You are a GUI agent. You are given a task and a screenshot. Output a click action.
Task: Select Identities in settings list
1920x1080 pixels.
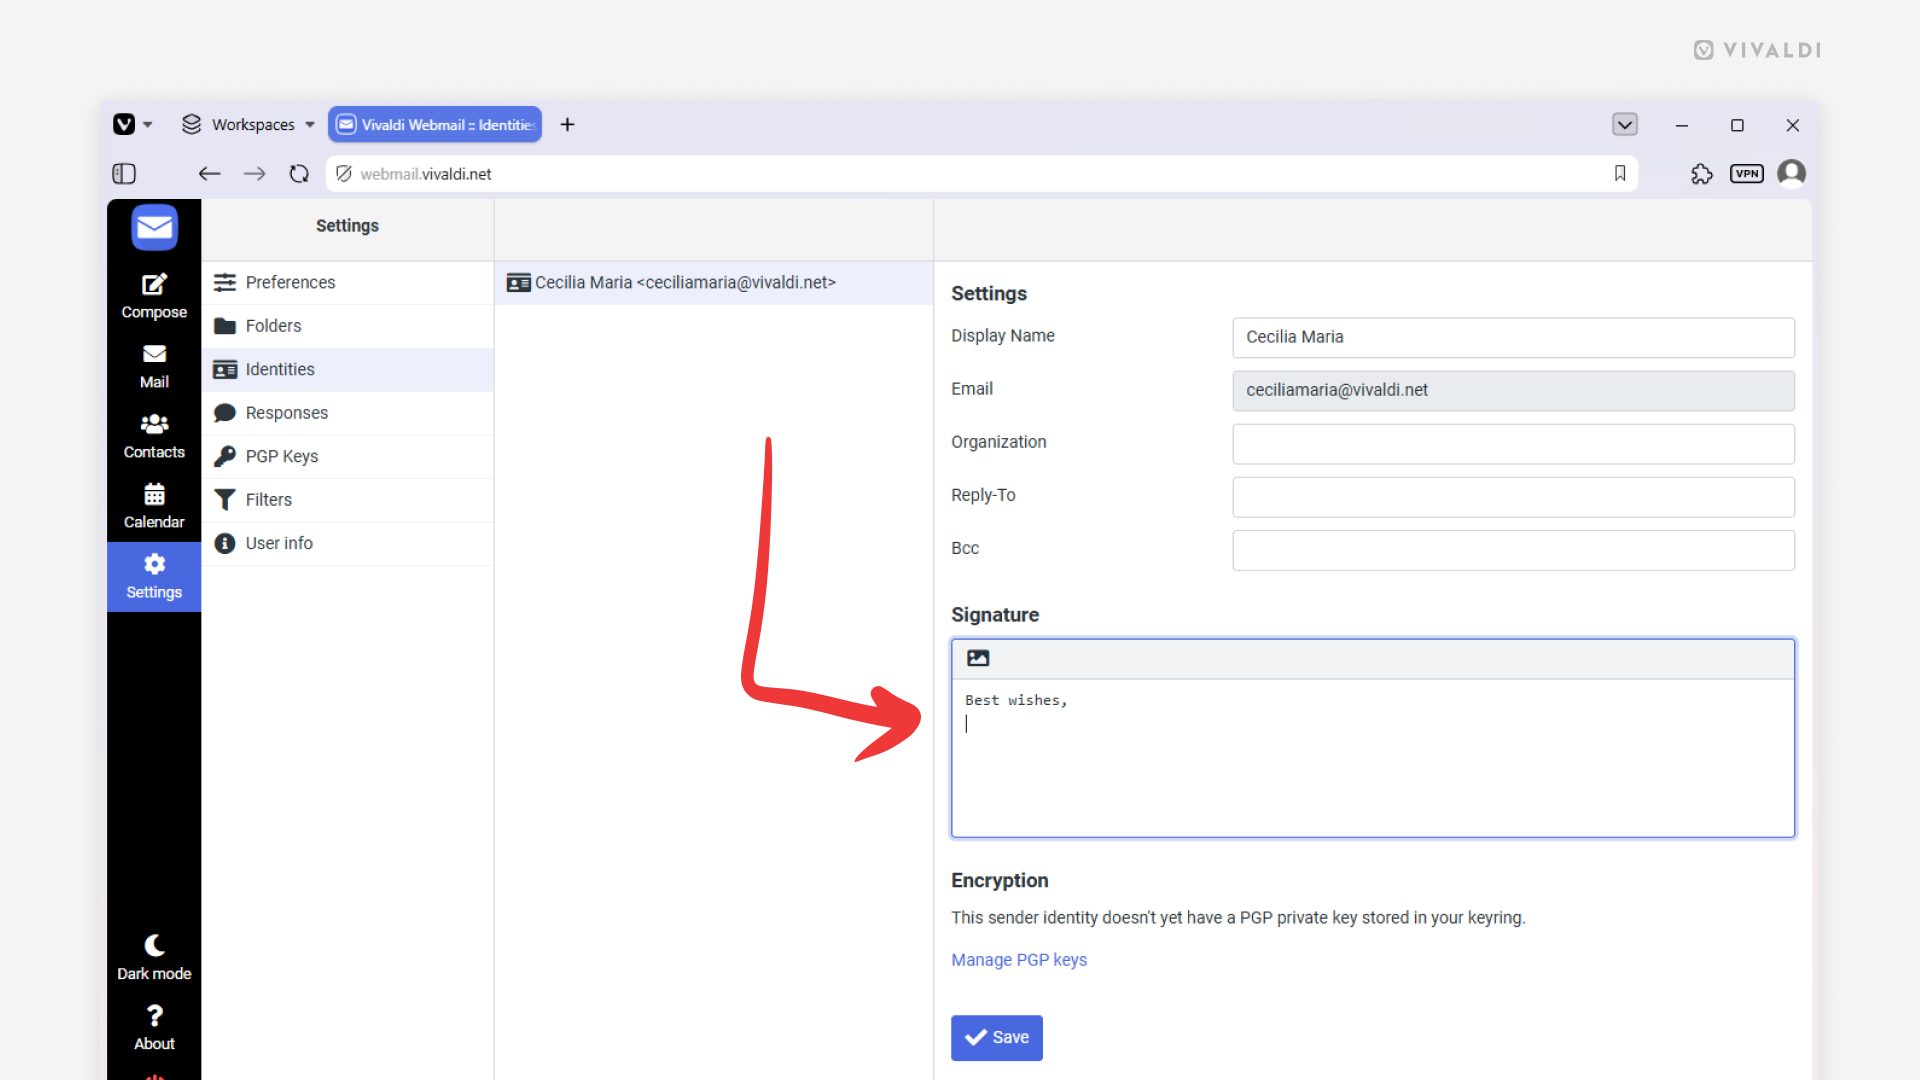coord(347,370)
